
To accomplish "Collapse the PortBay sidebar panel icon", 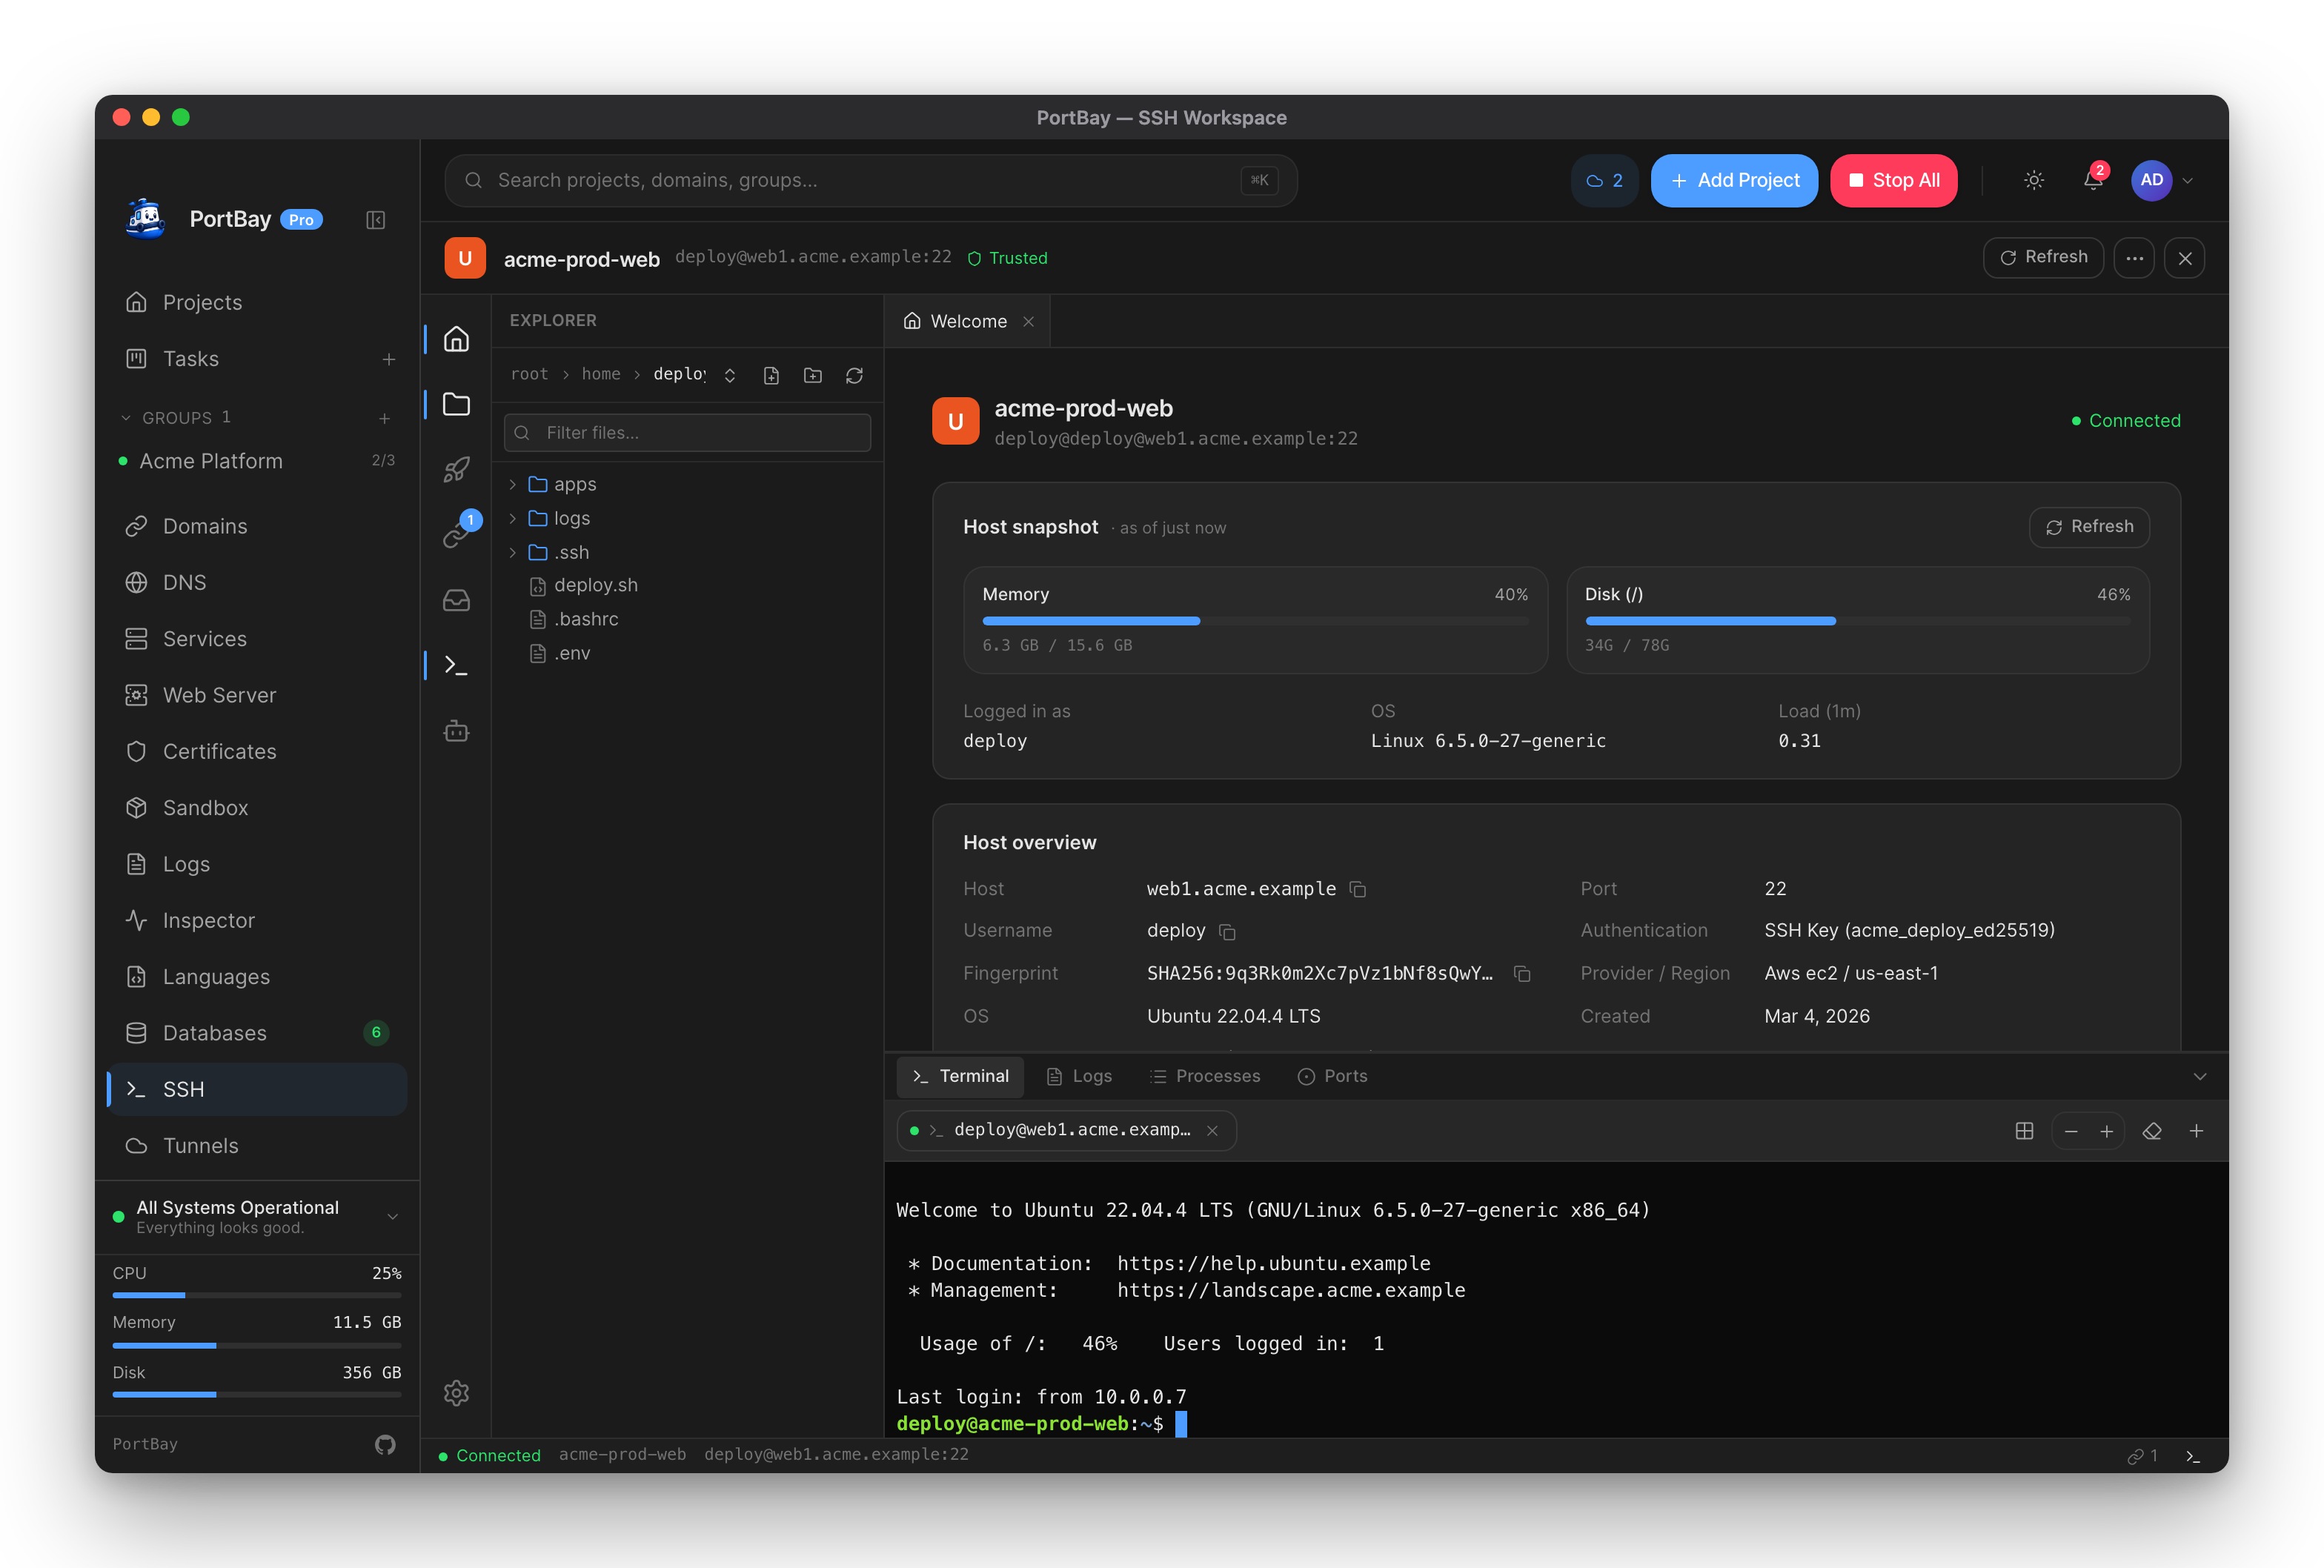I will (x=375, y=220).
